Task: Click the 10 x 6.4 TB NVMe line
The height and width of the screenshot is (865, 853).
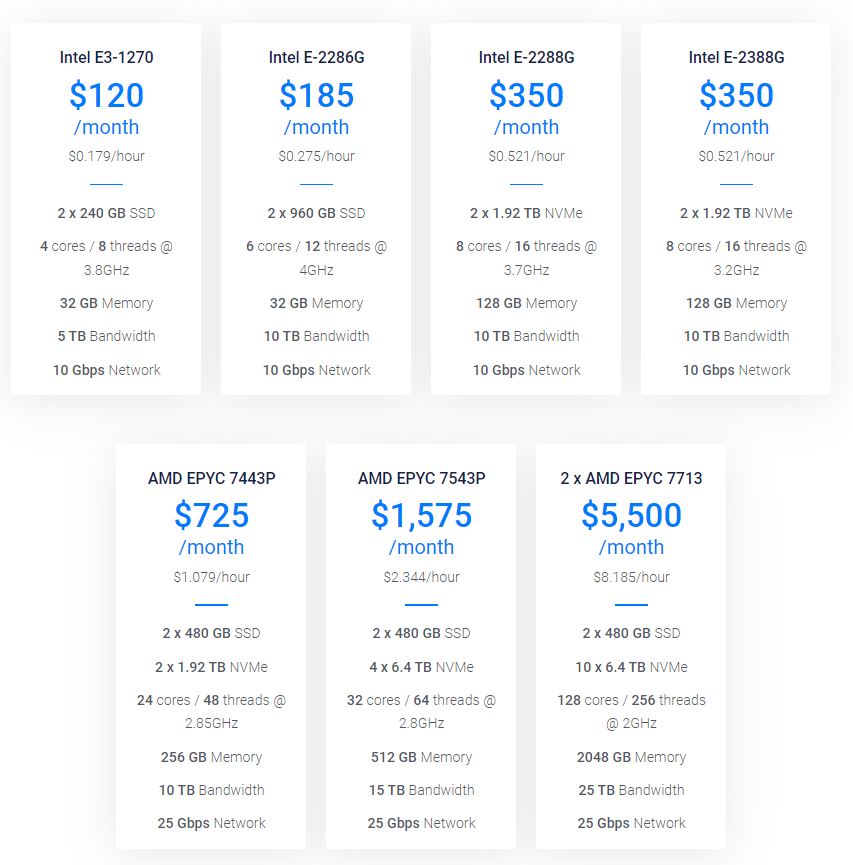Action: point(631,667)
